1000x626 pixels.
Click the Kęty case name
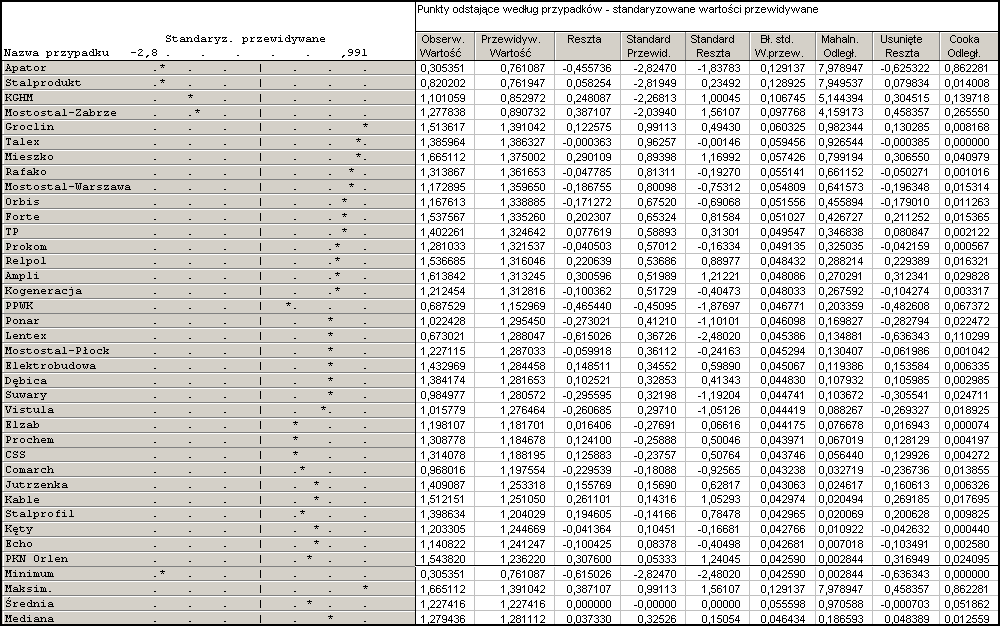click(18, 529)
